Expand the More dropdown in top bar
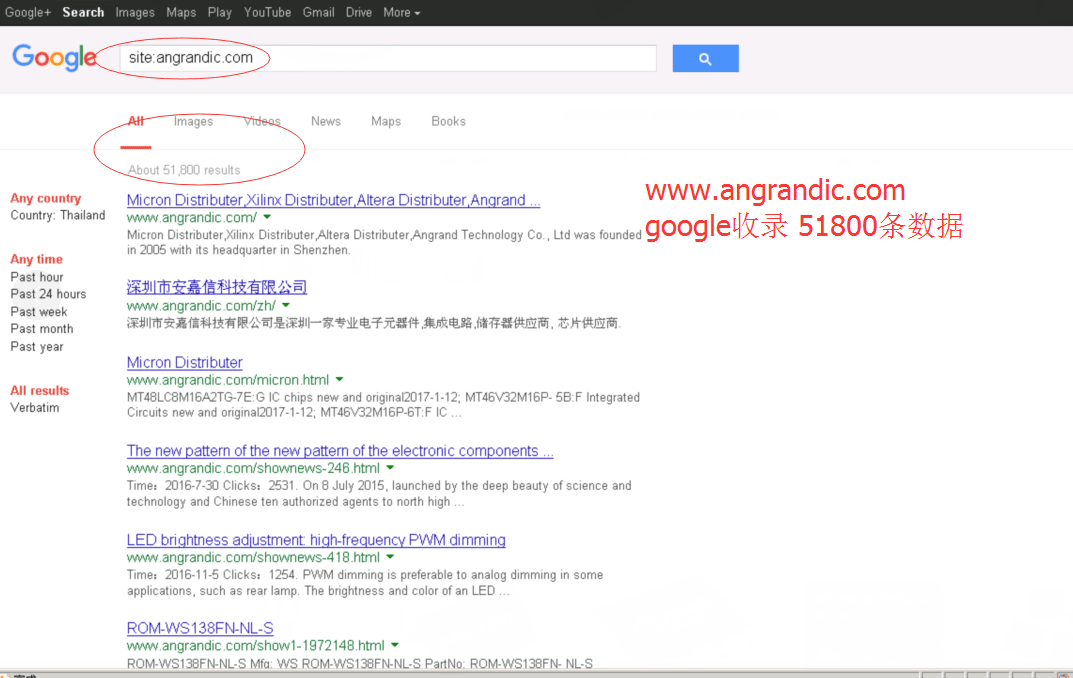 [401, 12]
